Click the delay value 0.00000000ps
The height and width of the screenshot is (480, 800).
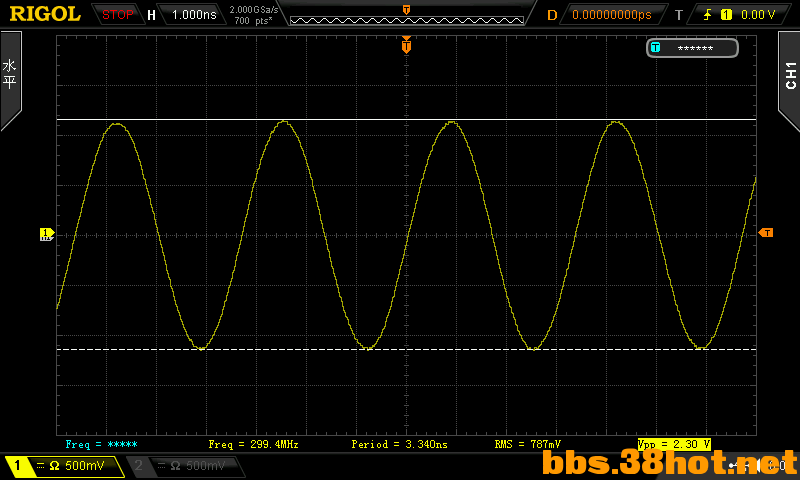tap(612, 15)
